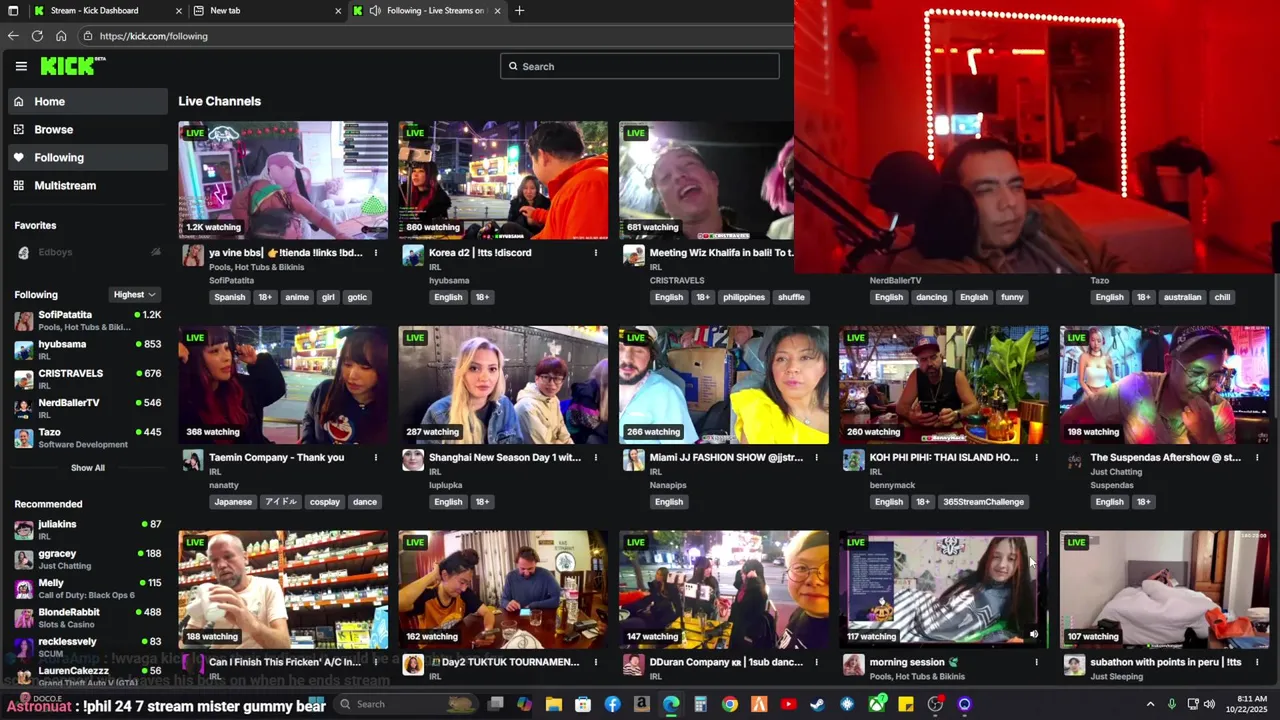Open recommended channel BlondeRabbit

coord(88,617)
